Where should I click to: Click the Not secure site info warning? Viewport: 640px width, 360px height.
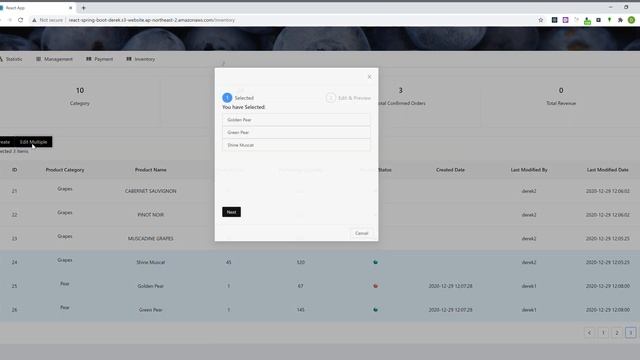click(x=48, y=20)
